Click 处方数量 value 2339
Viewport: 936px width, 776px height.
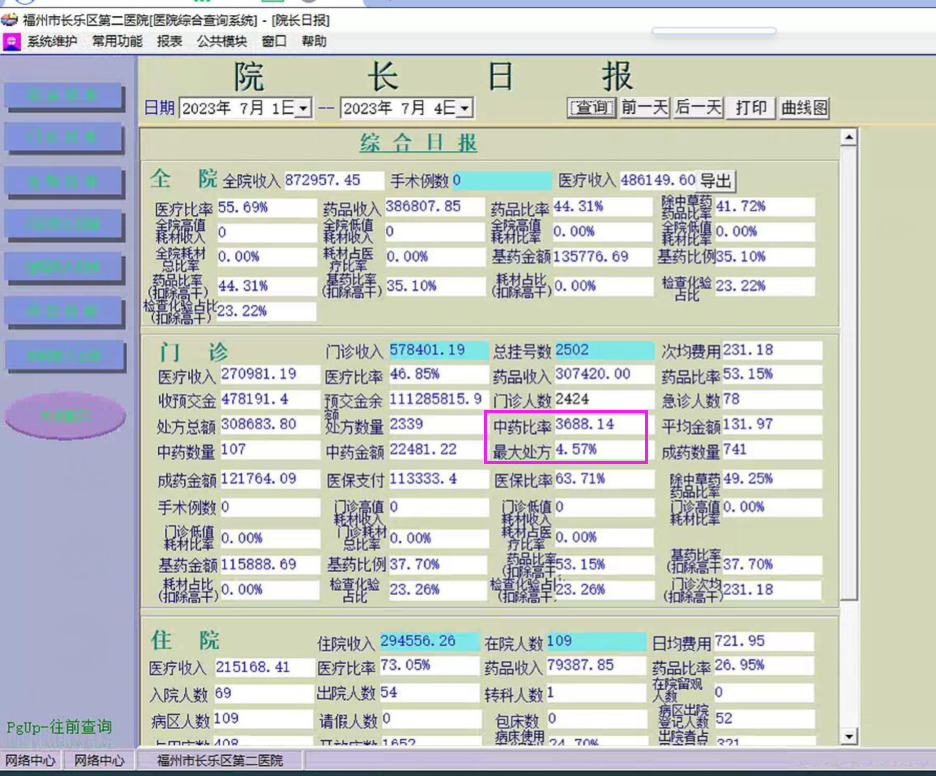(438, 424)
